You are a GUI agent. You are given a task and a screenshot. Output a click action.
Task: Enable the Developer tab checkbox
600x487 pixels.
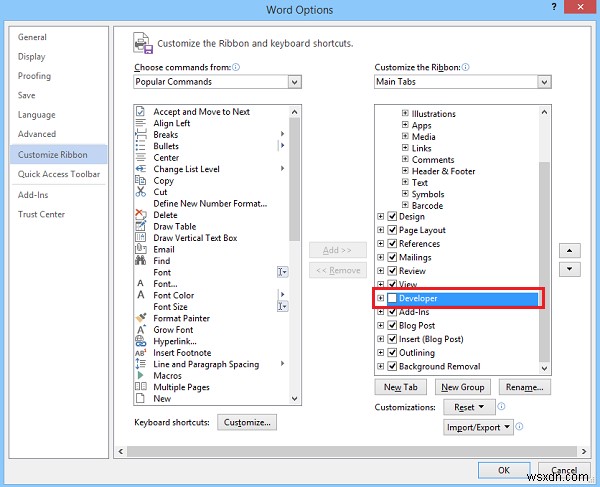[392, 298]
